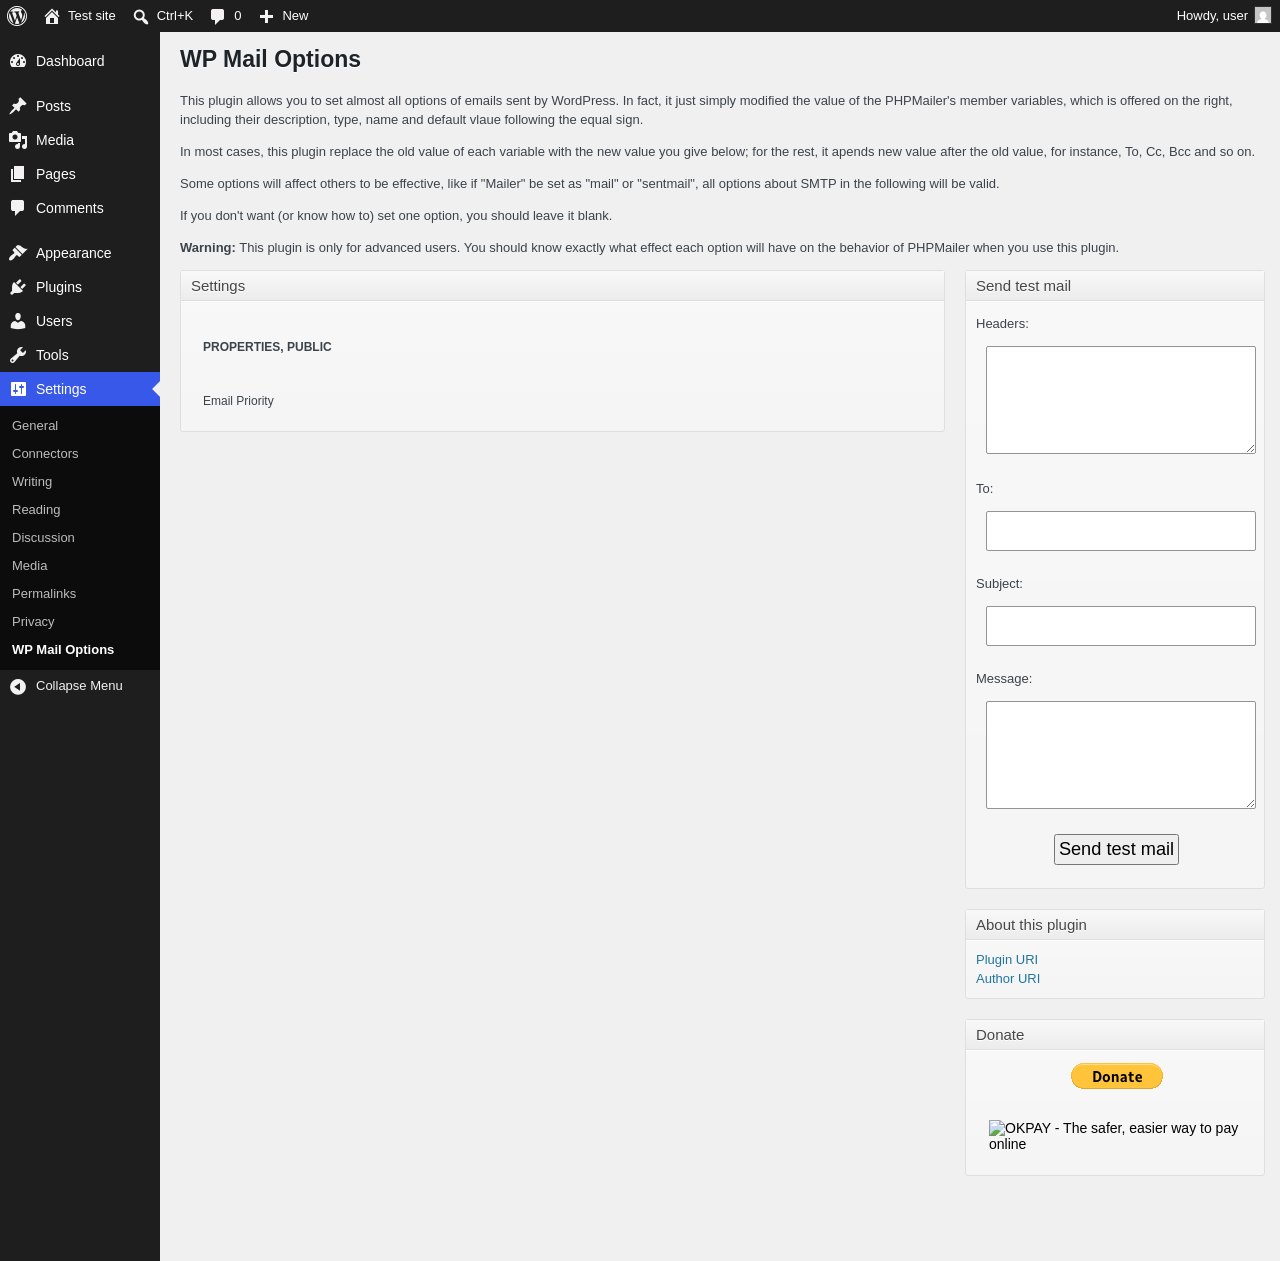
Task: Open the Author URI link
Action: point(1008,979)
